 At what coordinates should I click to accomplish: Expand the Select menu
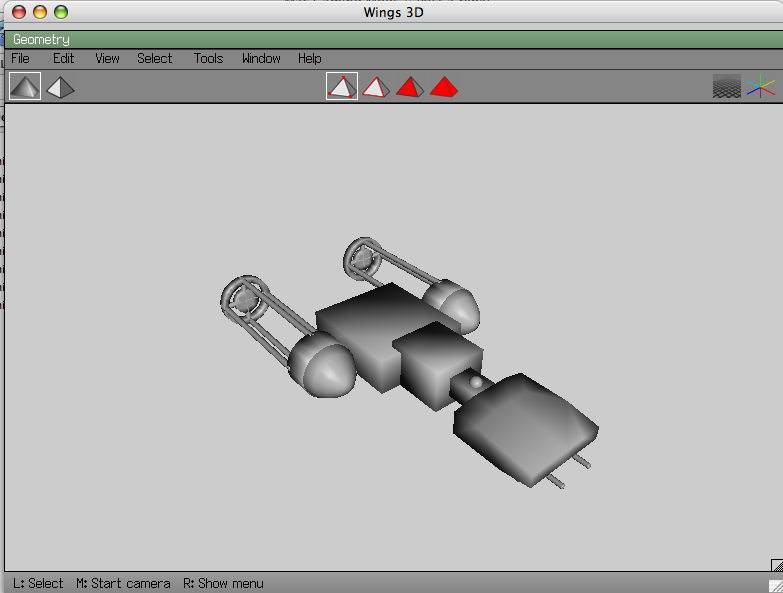click(x=155, y=59)
